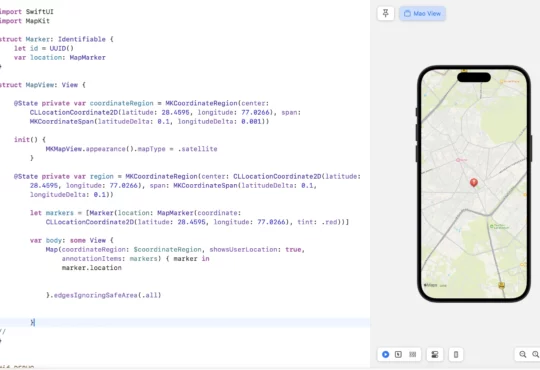The width and height of the screenshot is (540, 370).
Task: Click the 'markers' constant name
Action: [60, 213]
